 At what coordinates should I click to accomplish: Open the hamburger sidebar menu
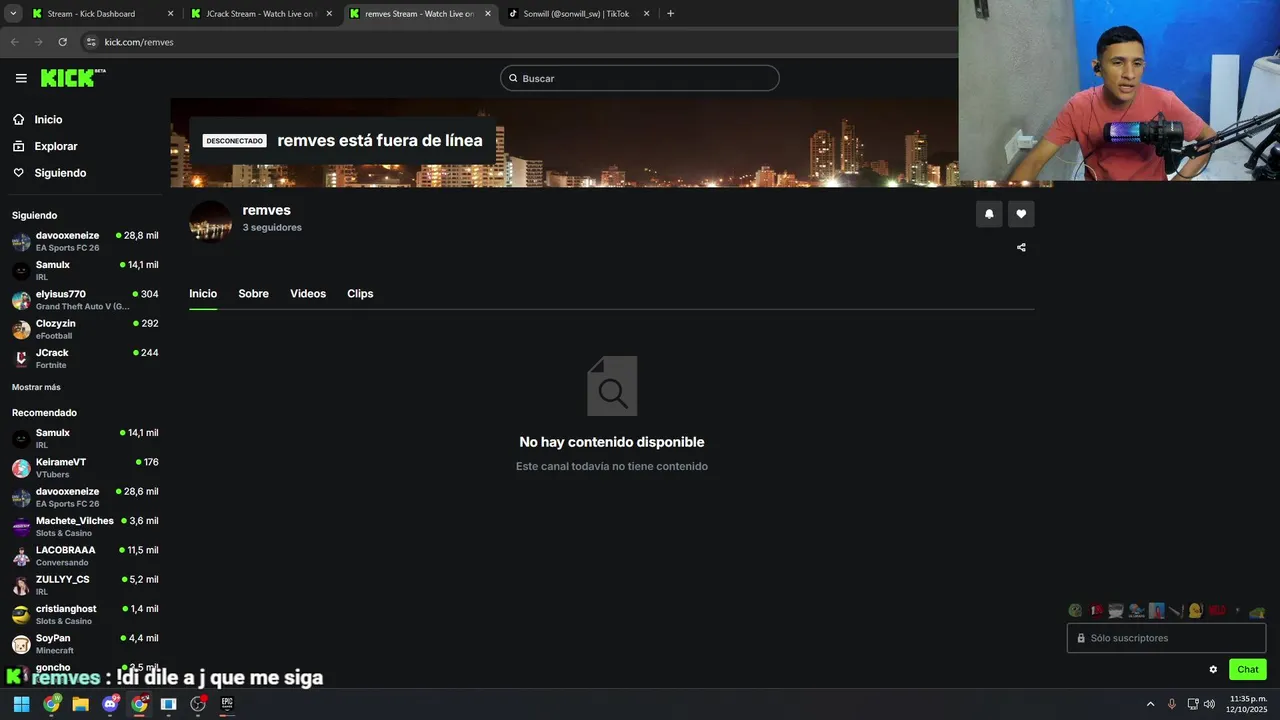coord(21,78)
